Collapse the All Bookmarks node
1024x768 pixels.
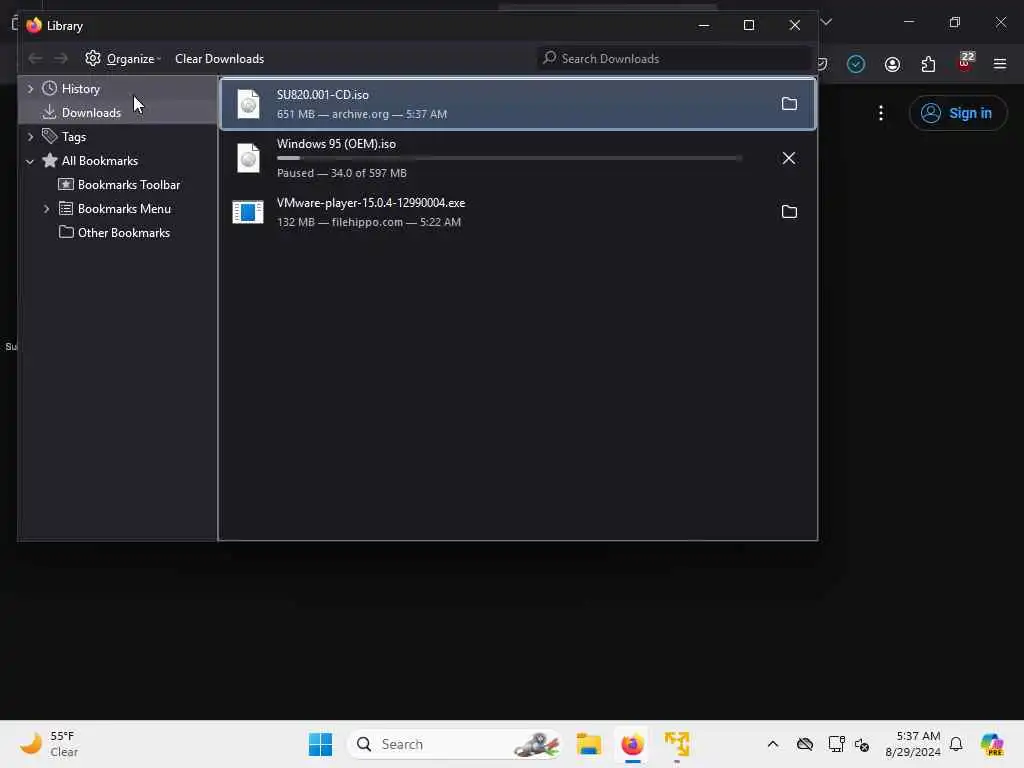pos(30,161)
